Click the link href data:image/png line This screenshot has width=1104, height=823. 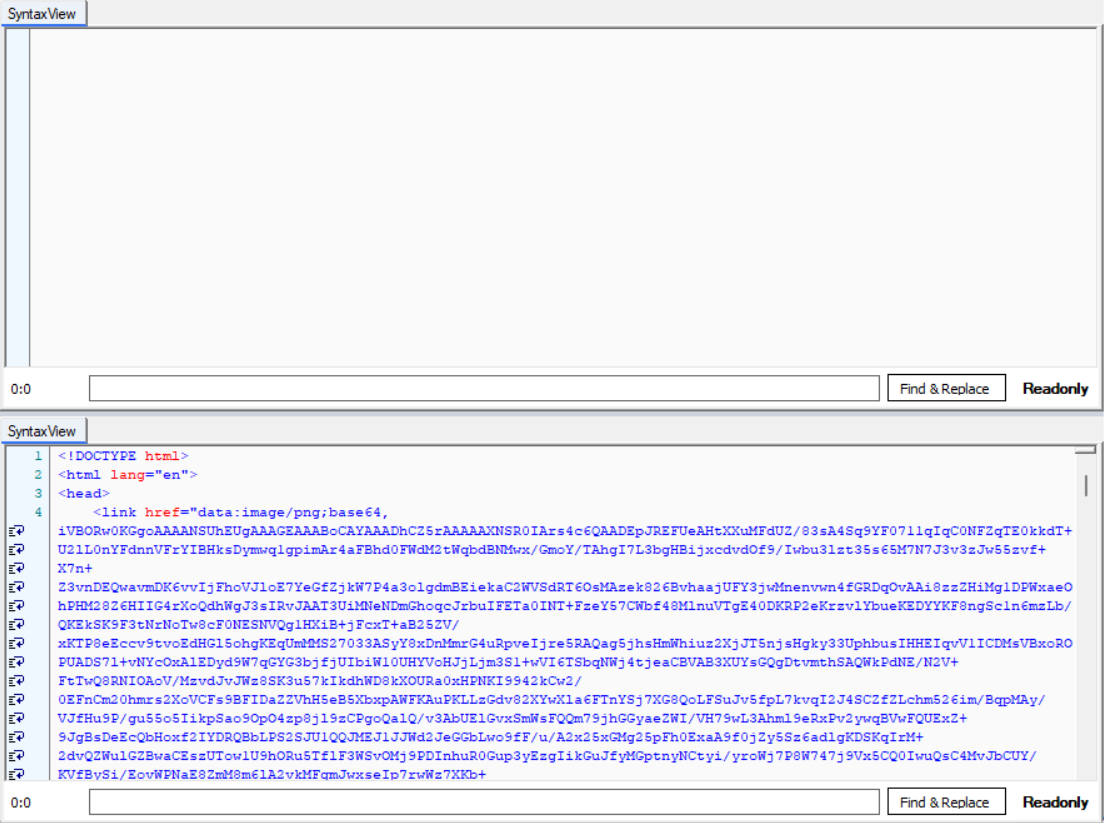(x=241, y=513)
